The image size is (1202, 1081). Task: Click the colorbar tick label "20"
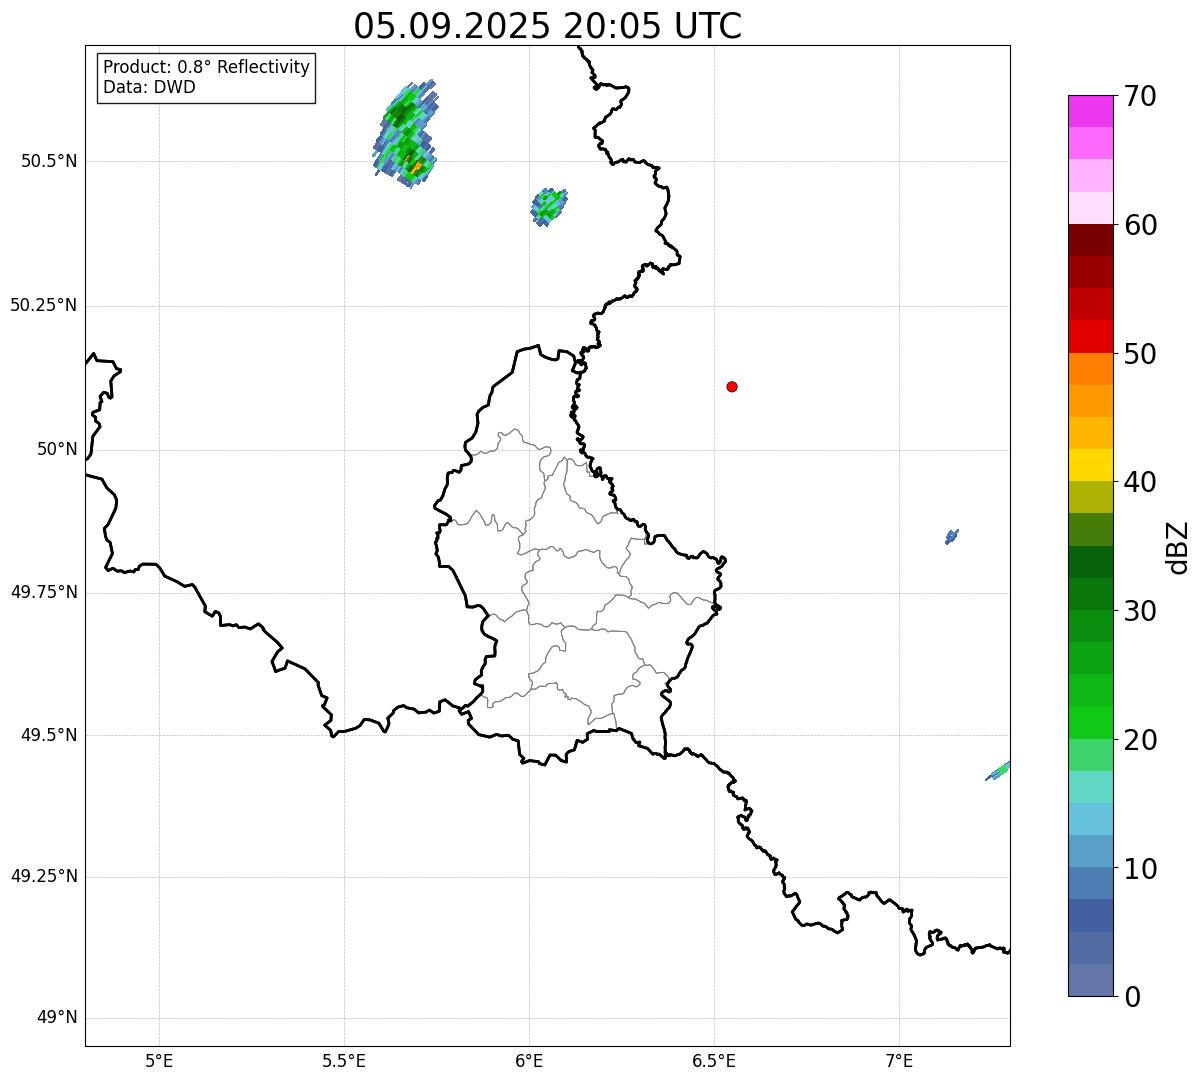(x=1140, y=740)
